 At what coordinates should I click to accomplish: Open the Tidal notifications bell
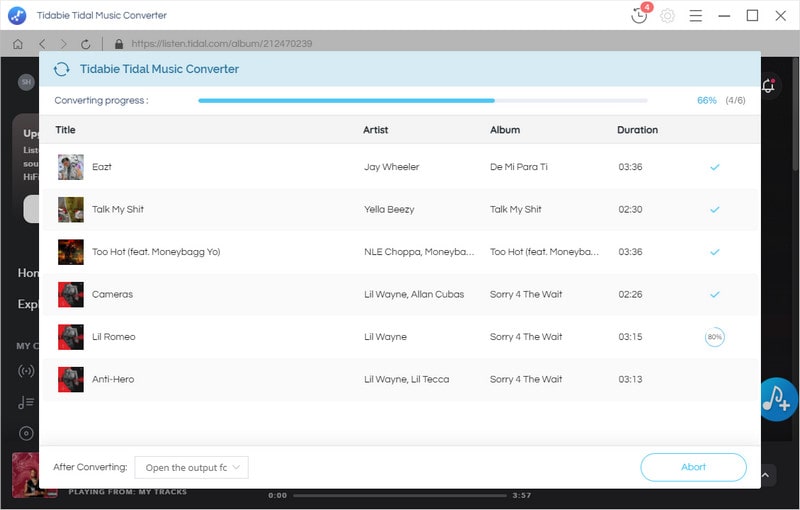point(768,86)
